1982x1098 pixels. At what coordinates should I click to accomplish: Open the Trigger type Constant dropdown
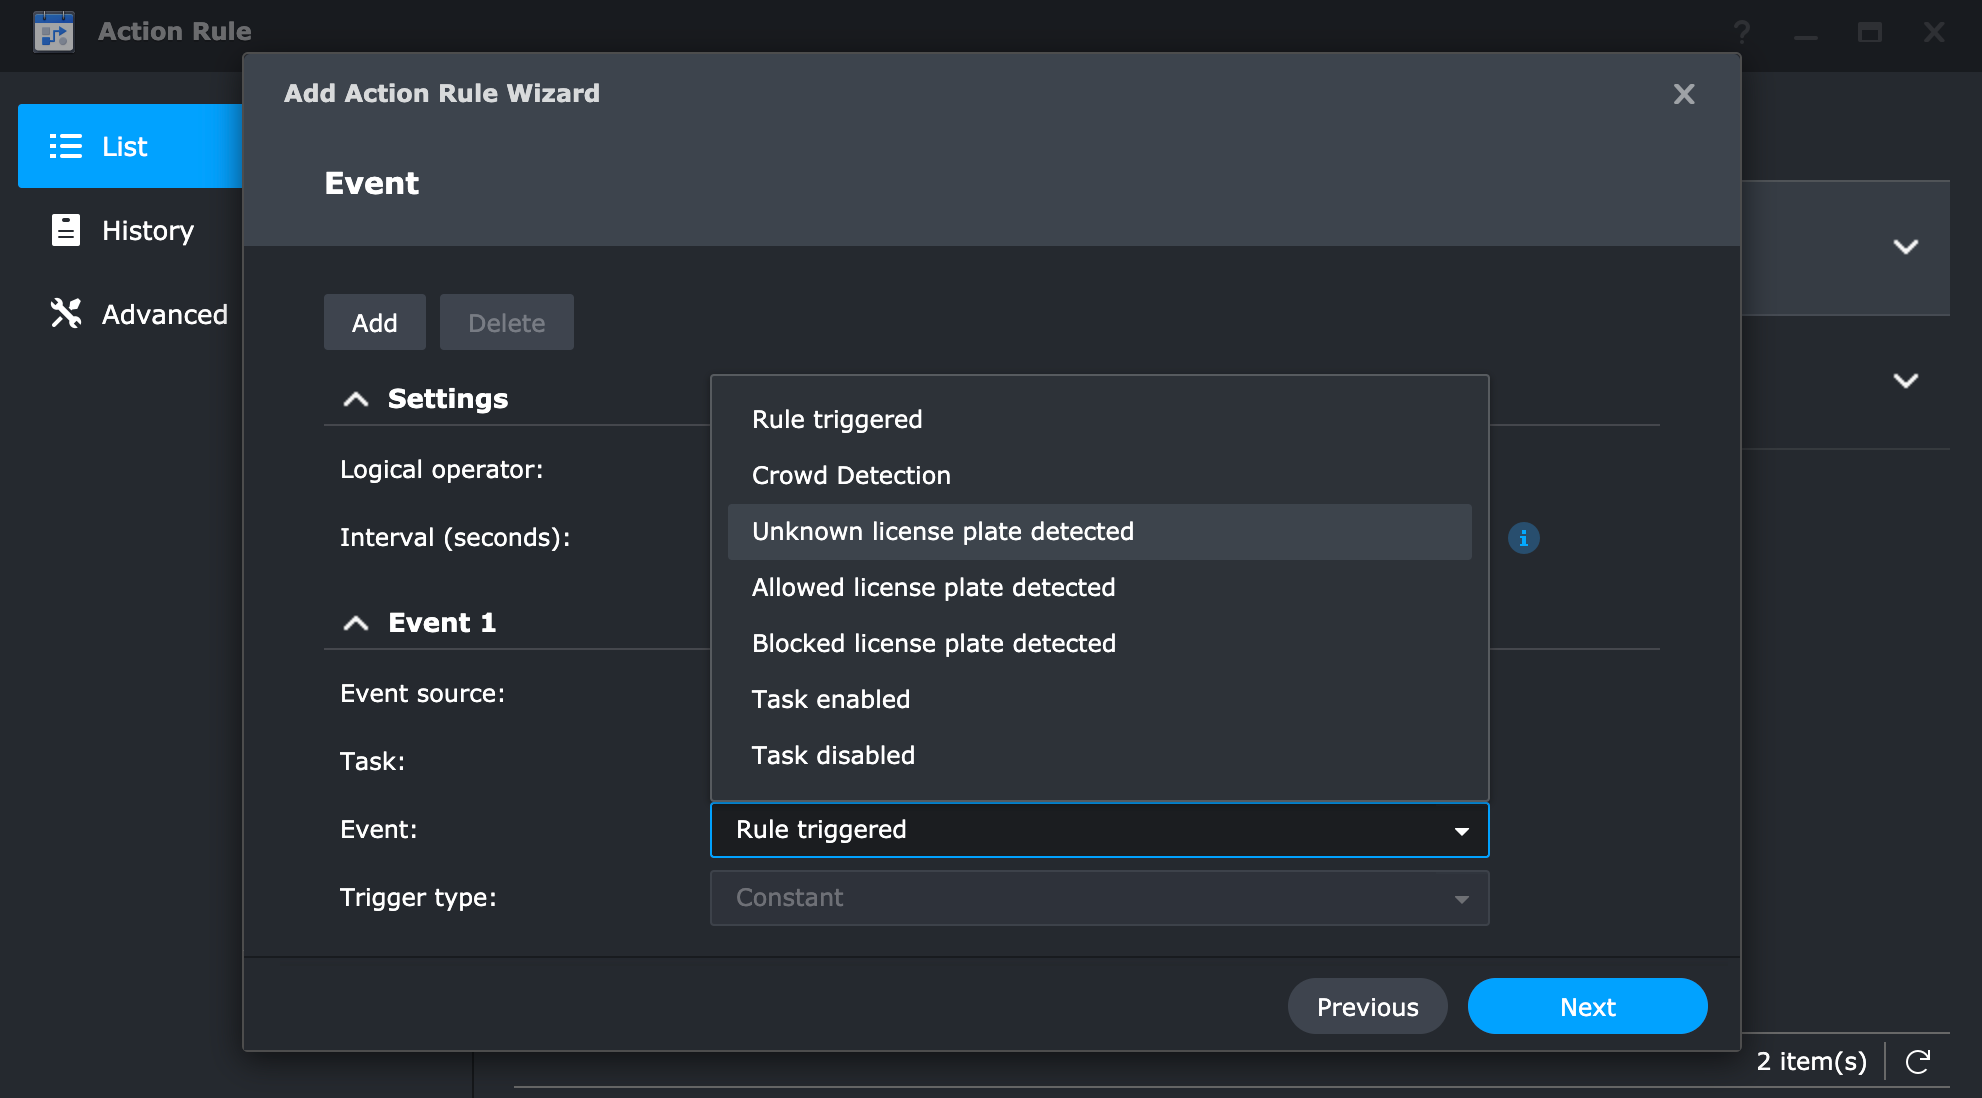[1099, 898]
